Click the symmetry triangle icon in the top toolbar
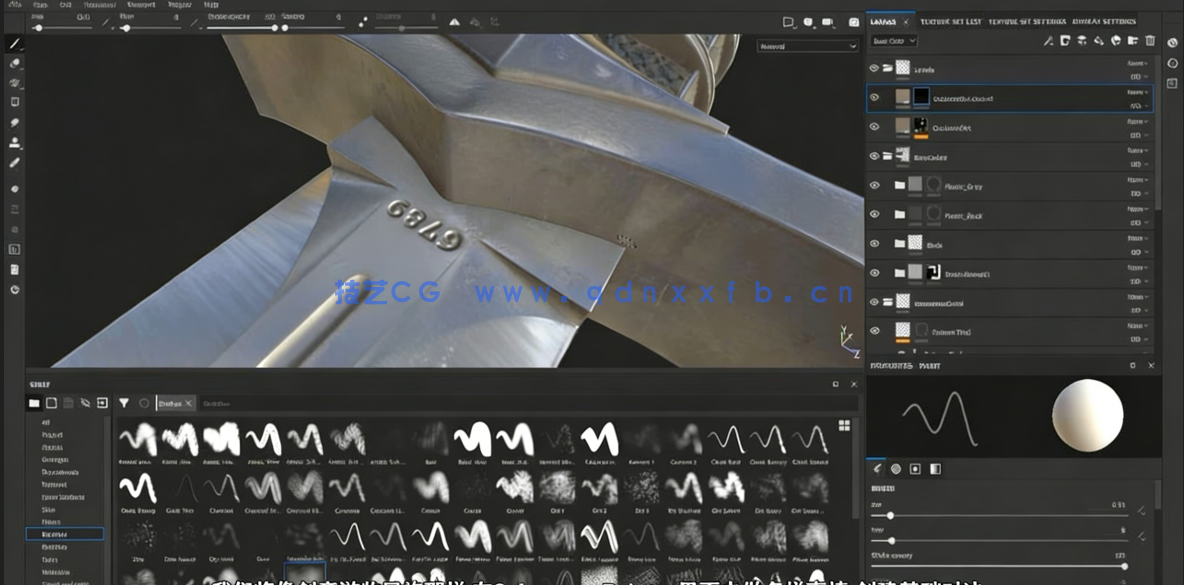The height and width of the screenshot is (585, 1184). pyautogui.click(x=455, y=22)
